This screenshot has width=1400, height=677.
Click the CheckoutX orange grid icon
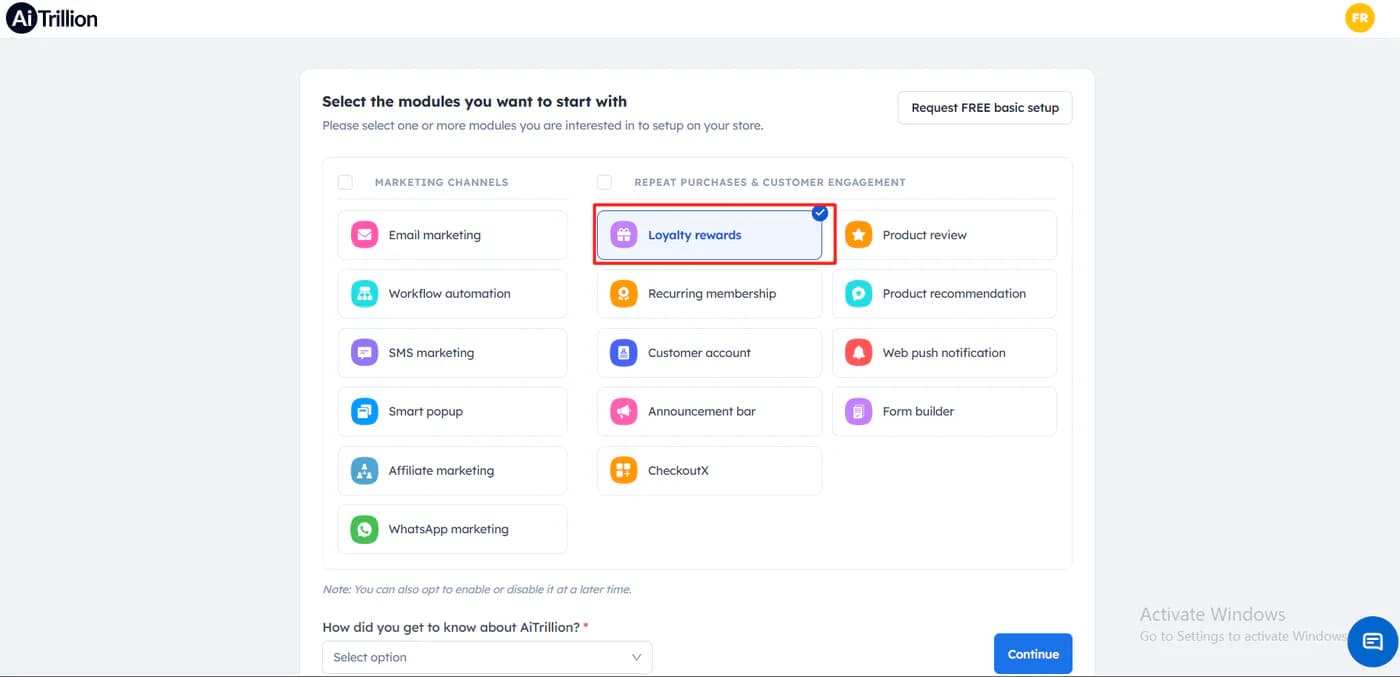point(624,470)
